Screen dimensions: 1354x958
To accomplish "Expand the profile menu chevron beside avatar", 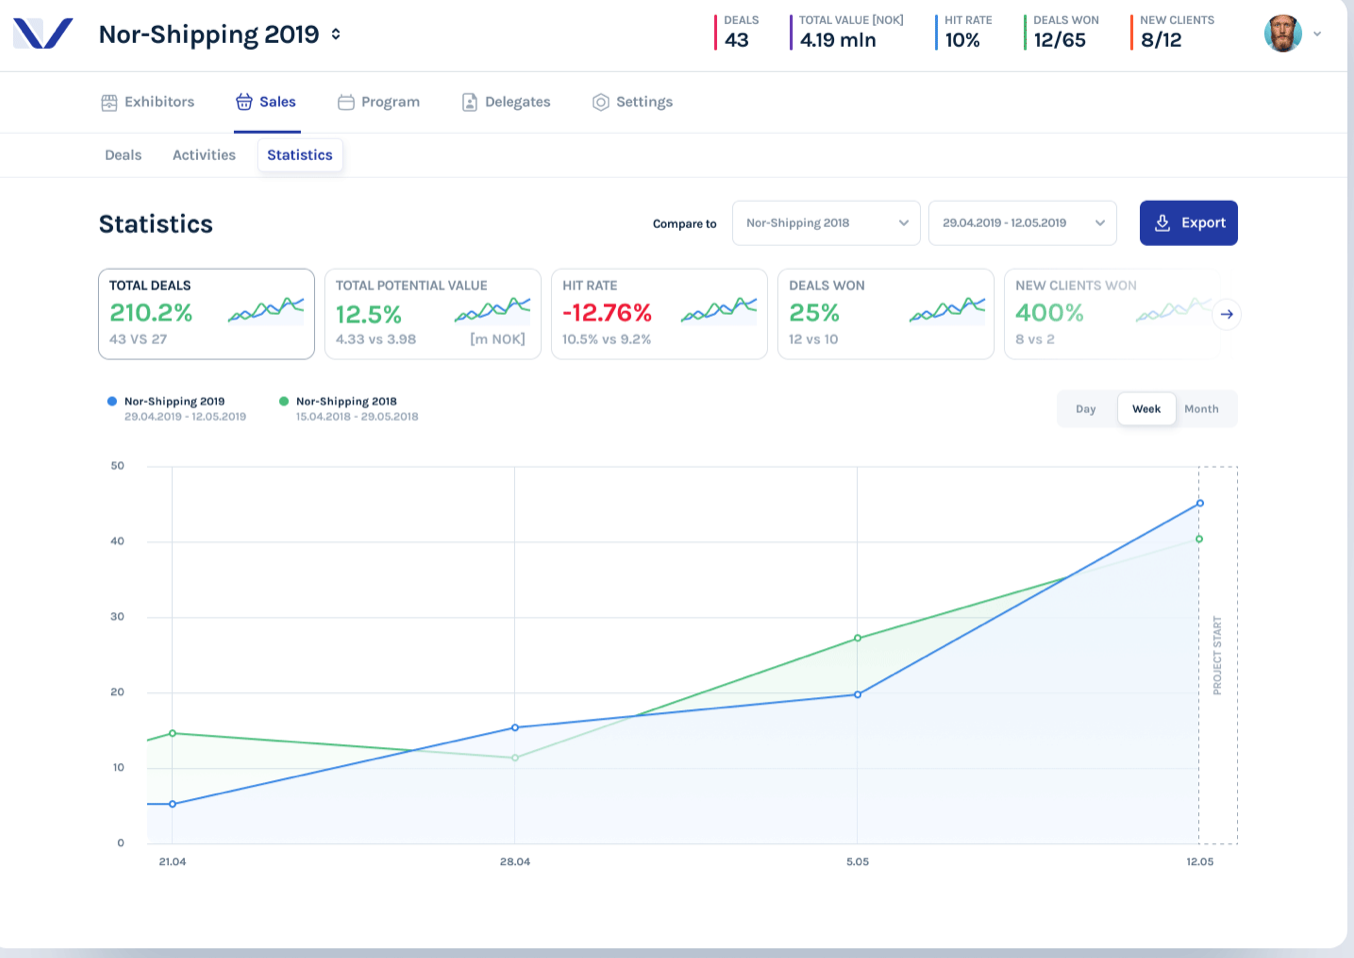I will 1317,34.
